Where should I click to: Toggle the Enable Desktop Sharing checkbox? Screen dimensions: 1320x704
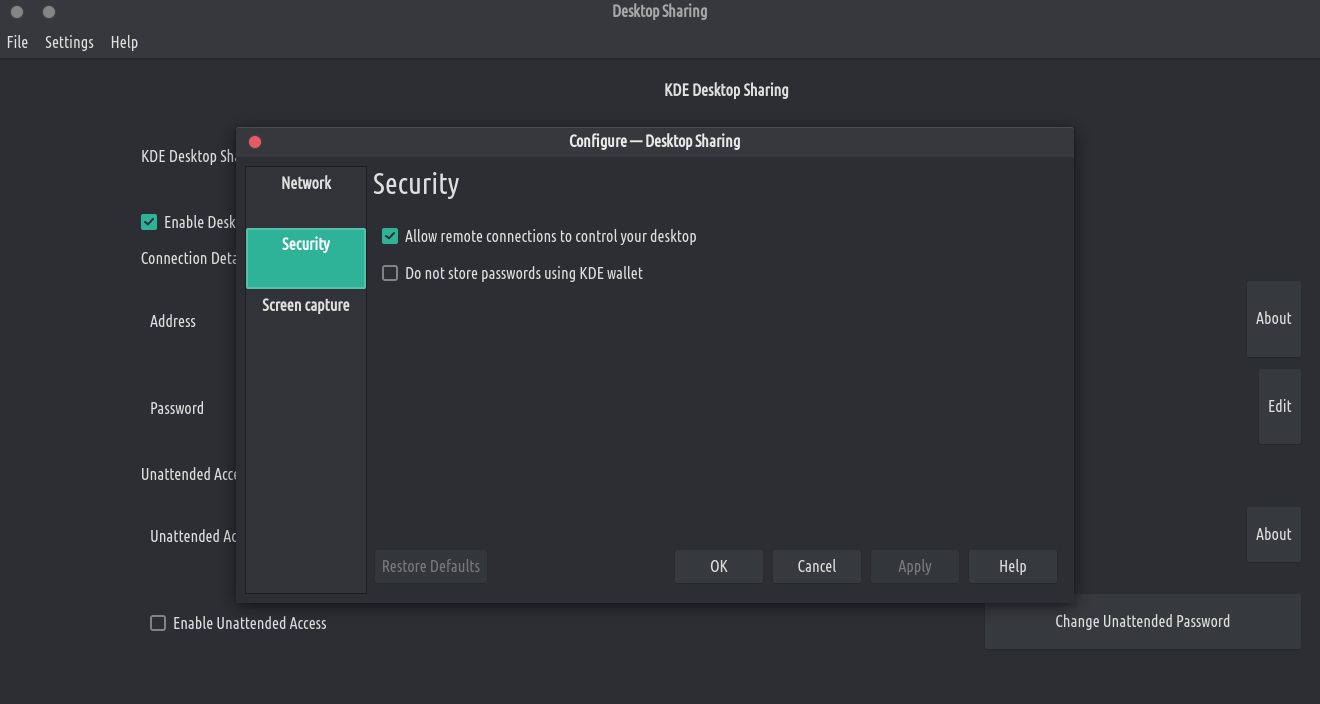click(150, 222)
